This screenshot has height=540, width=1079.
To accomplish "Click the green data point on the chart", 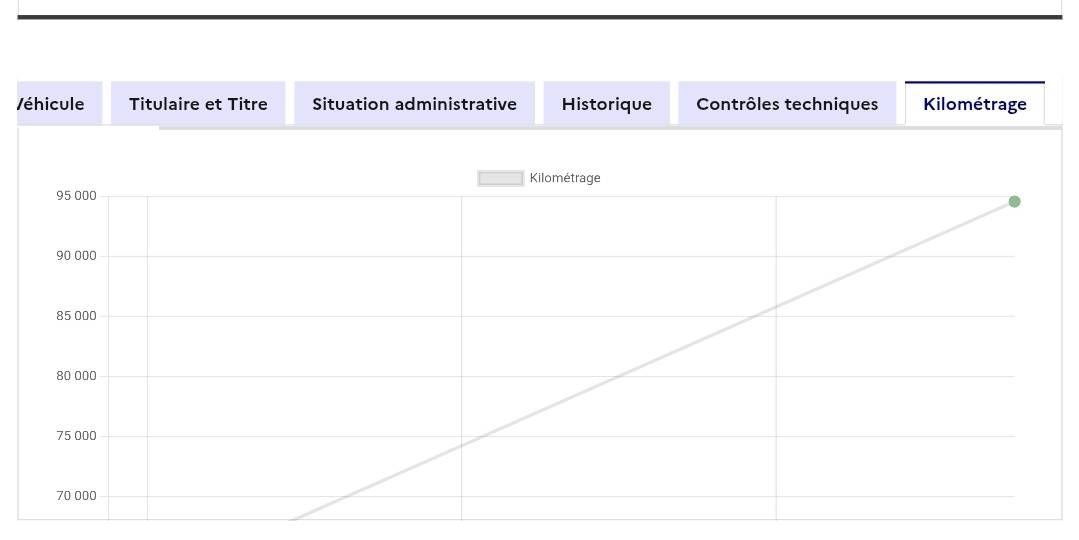I will point(1014,202).
